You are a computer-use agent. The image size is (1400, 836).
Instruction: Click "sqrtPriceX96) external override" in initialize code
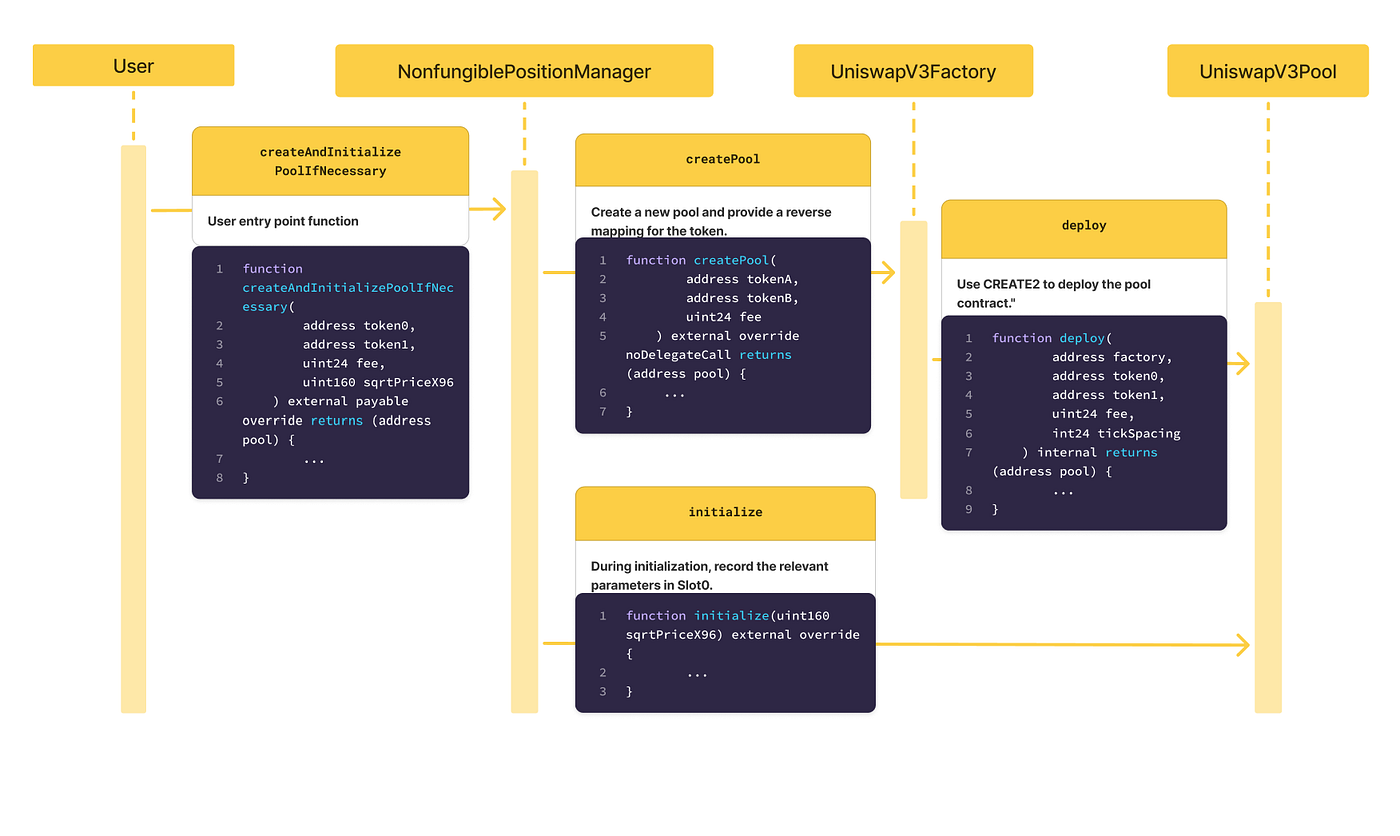pyautogui.click(x=743, y=635)
